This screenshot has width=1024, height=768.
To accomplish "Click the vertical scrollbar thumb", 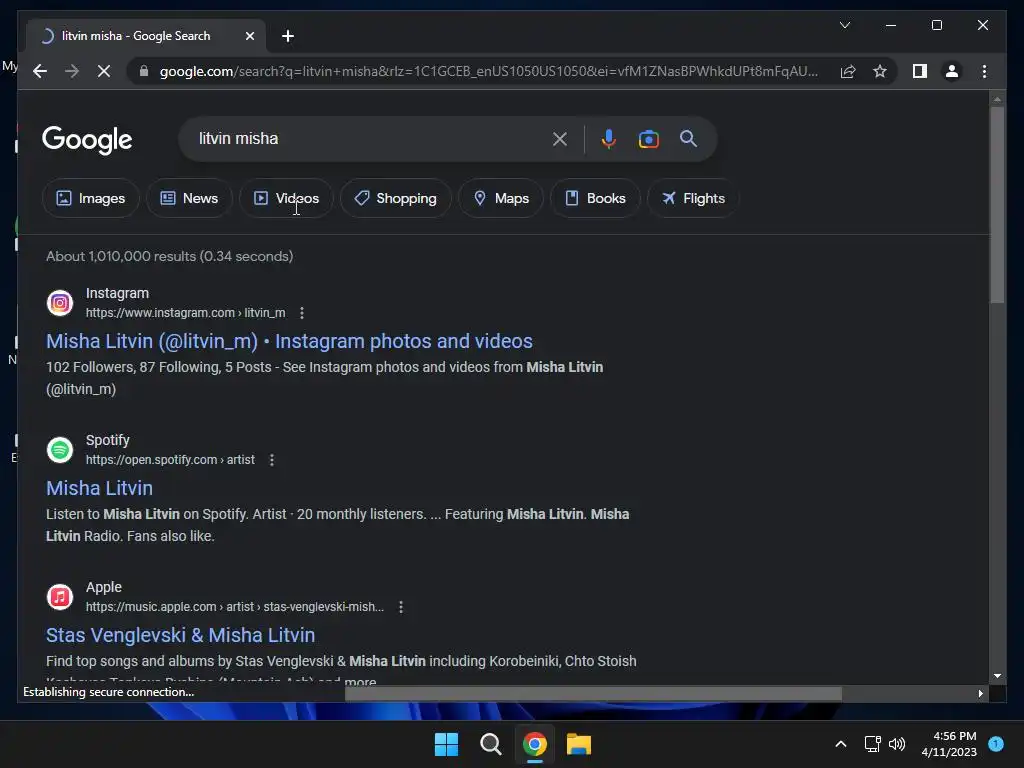I will (x=997, y=205).
